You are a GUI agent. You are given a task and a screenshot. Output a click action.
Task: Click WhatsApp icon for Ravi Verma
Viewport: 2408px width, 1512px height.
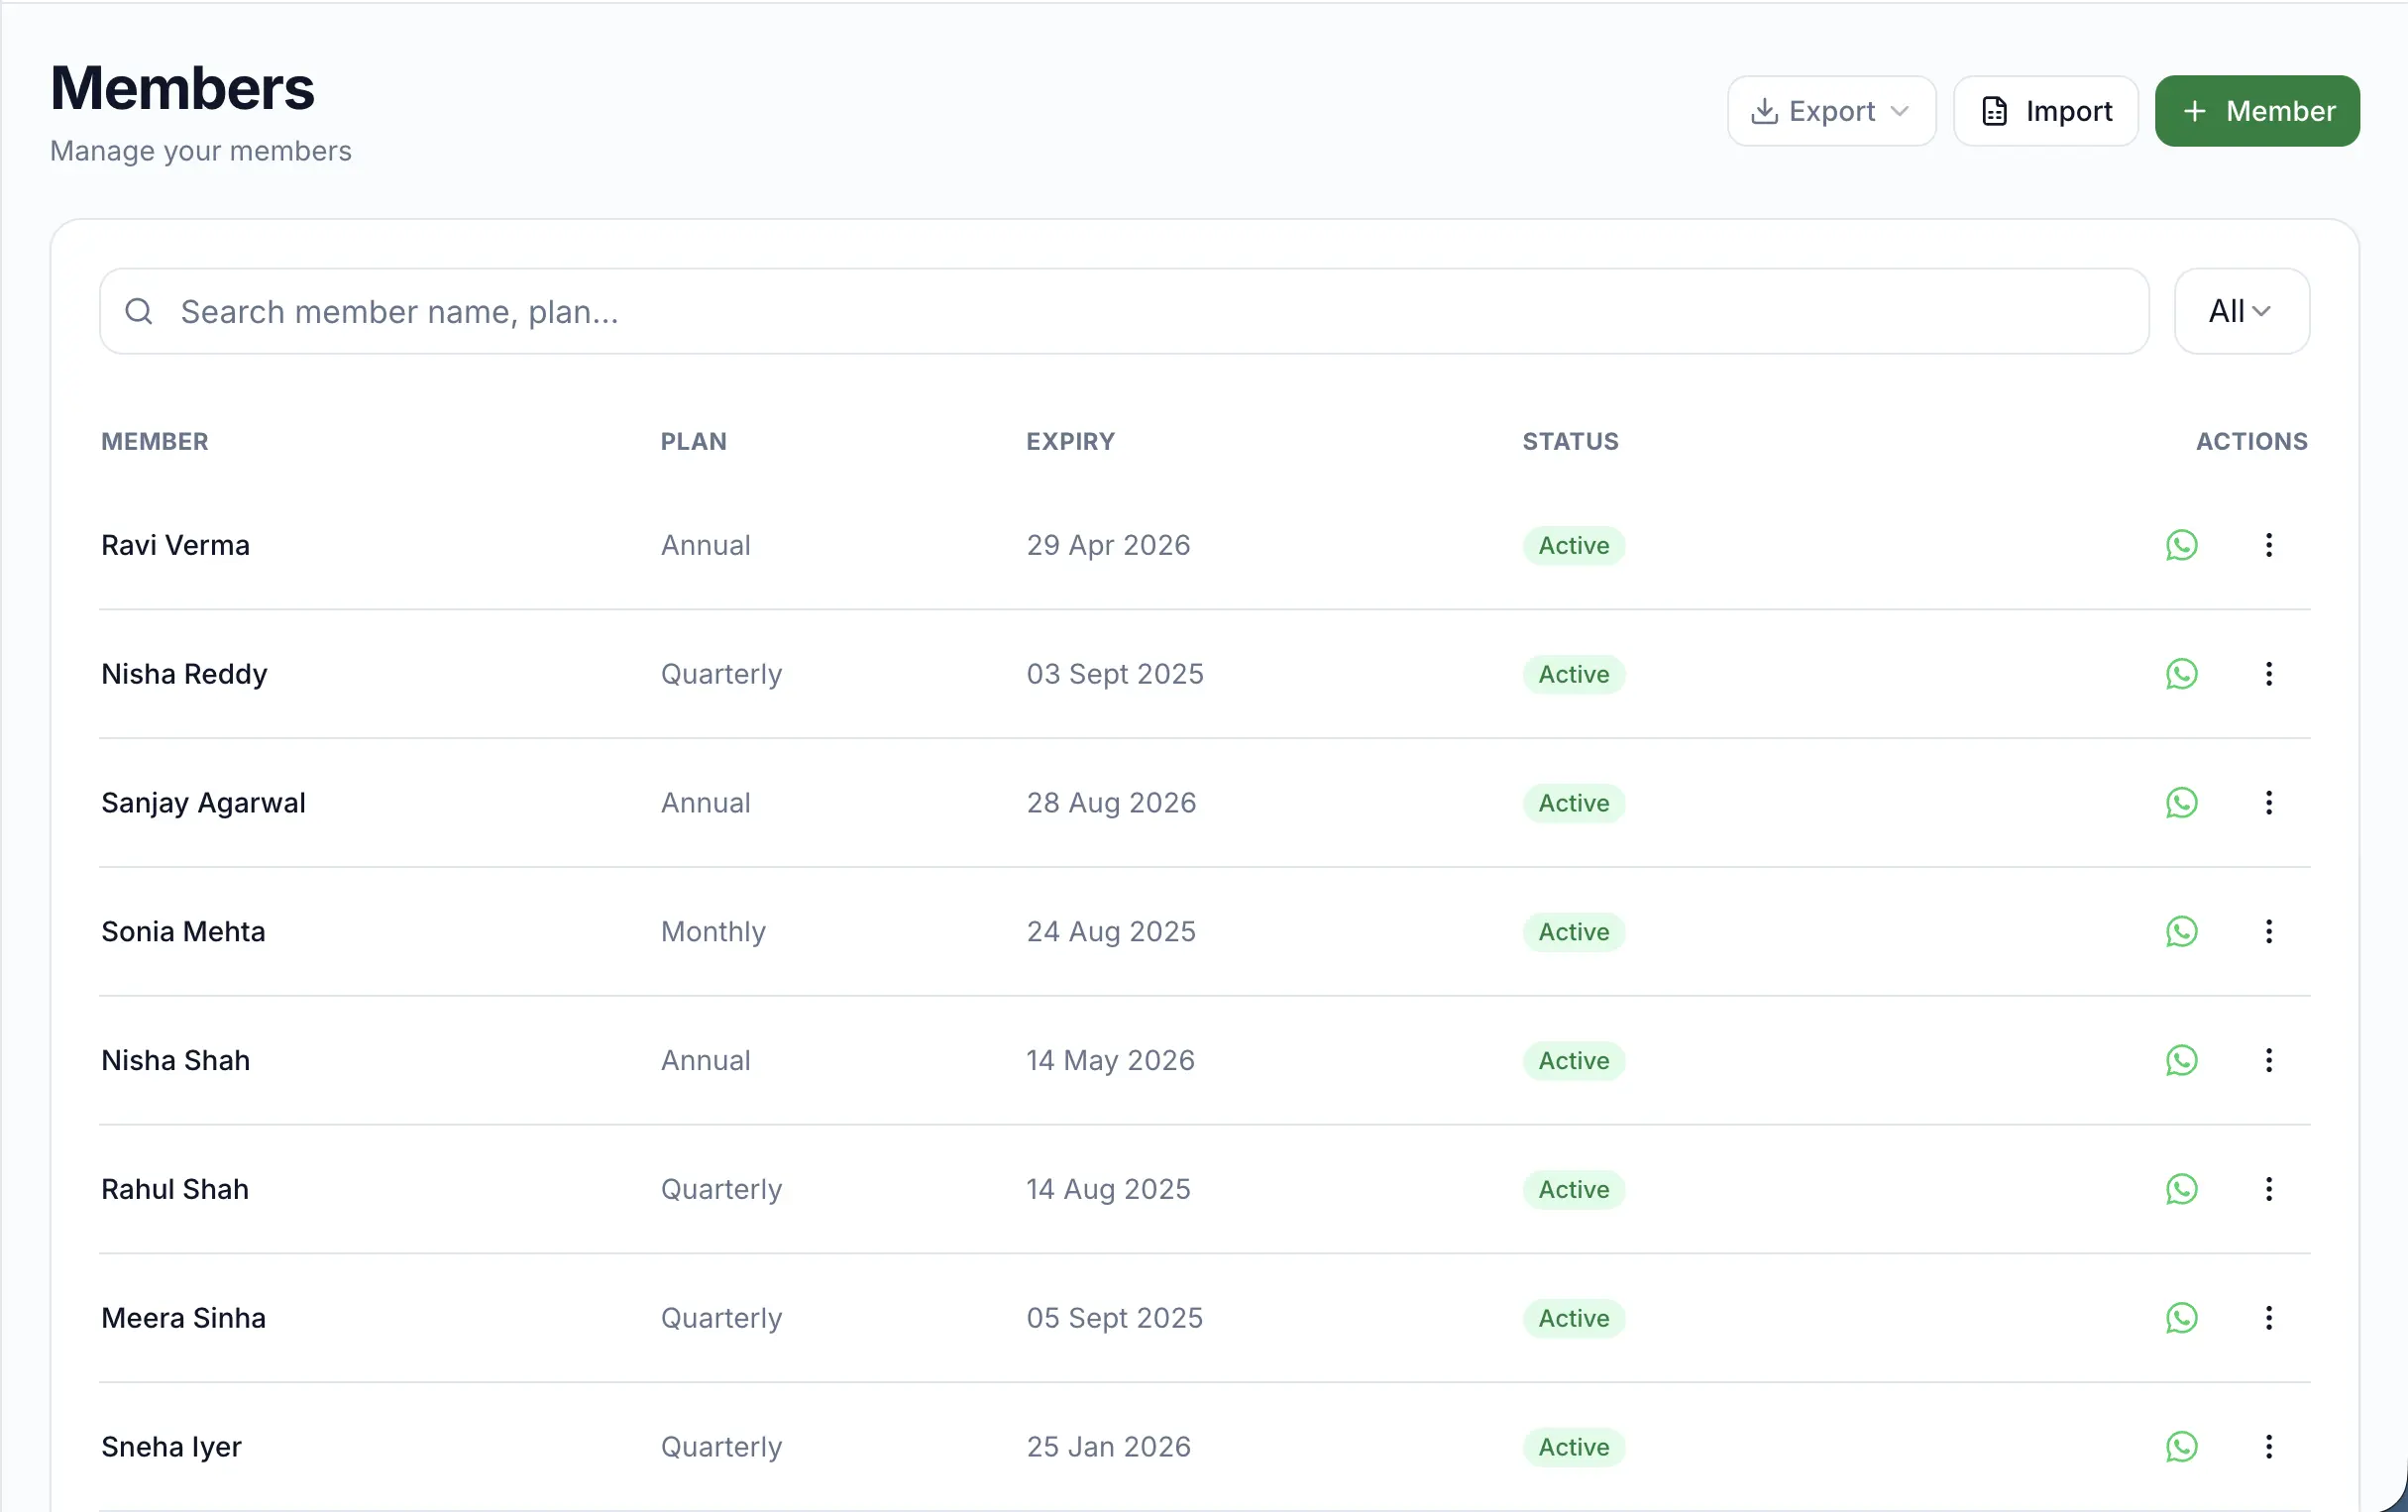point(2181,545)
